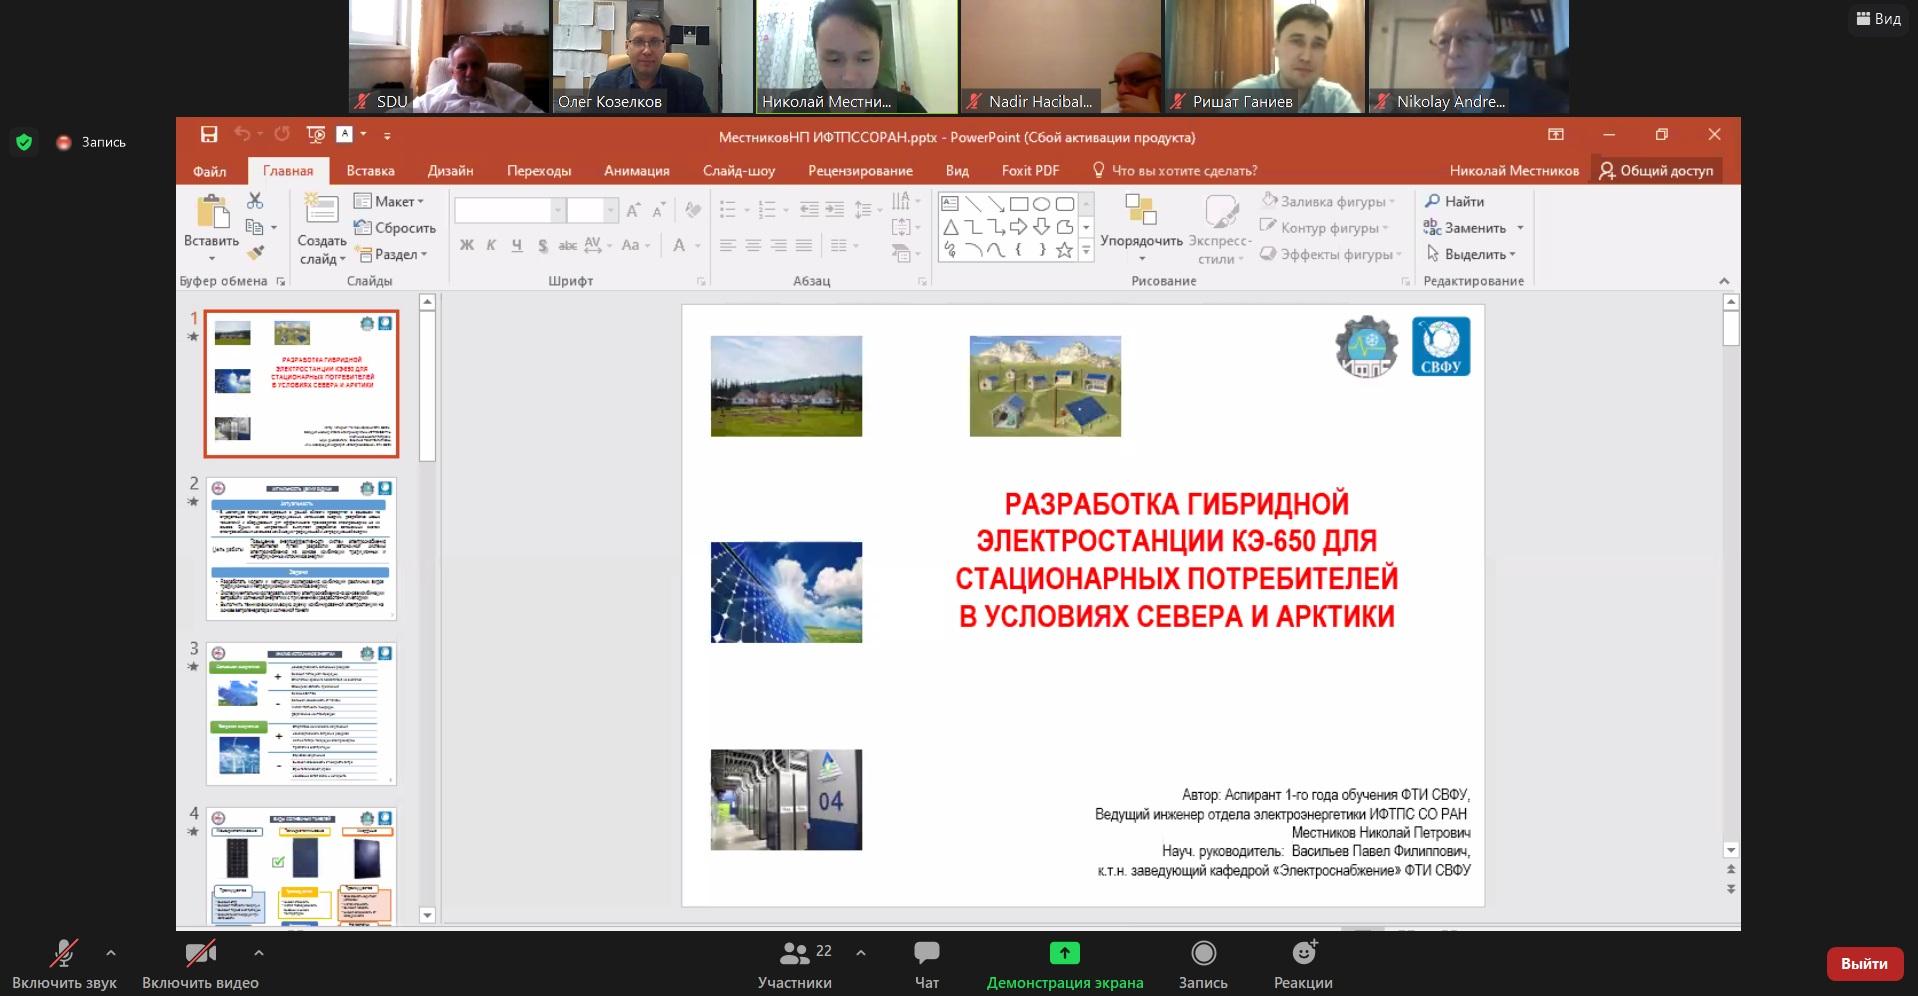This screenshot has height=996, width=1918.
Task: Open the Участники participants panel
Action: pyautogui.click(x=795, y=953)
